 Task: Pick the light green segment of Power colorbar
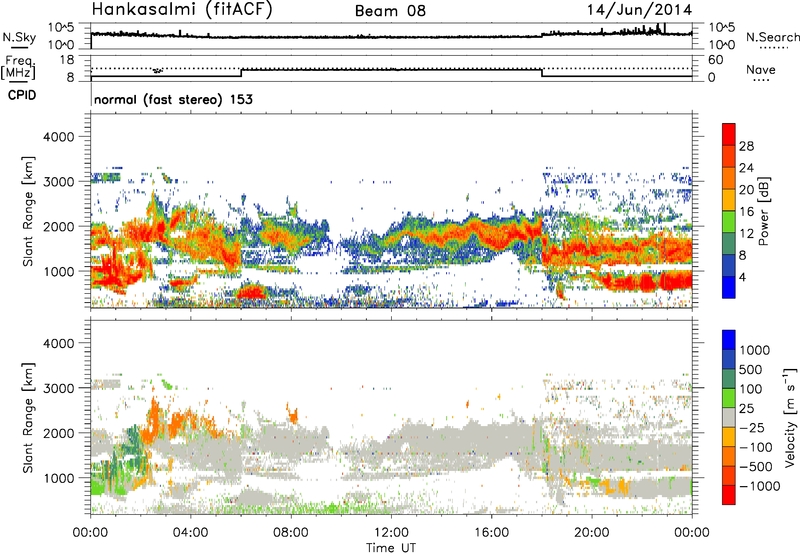coord(729,222)
